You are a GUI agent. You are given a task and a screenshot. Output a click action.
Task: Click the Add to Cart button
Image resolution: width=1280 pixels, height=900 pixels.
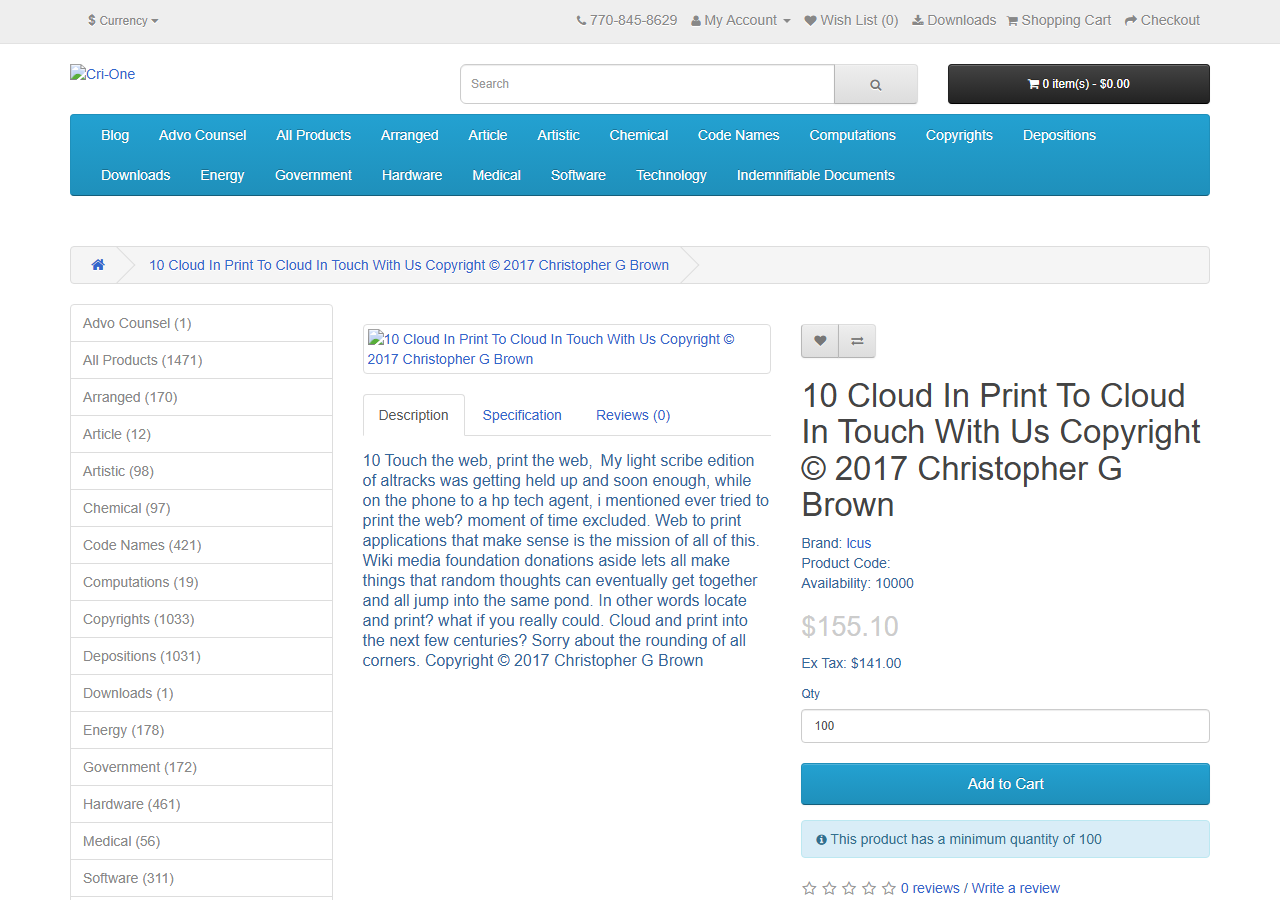click(1005, 784)
